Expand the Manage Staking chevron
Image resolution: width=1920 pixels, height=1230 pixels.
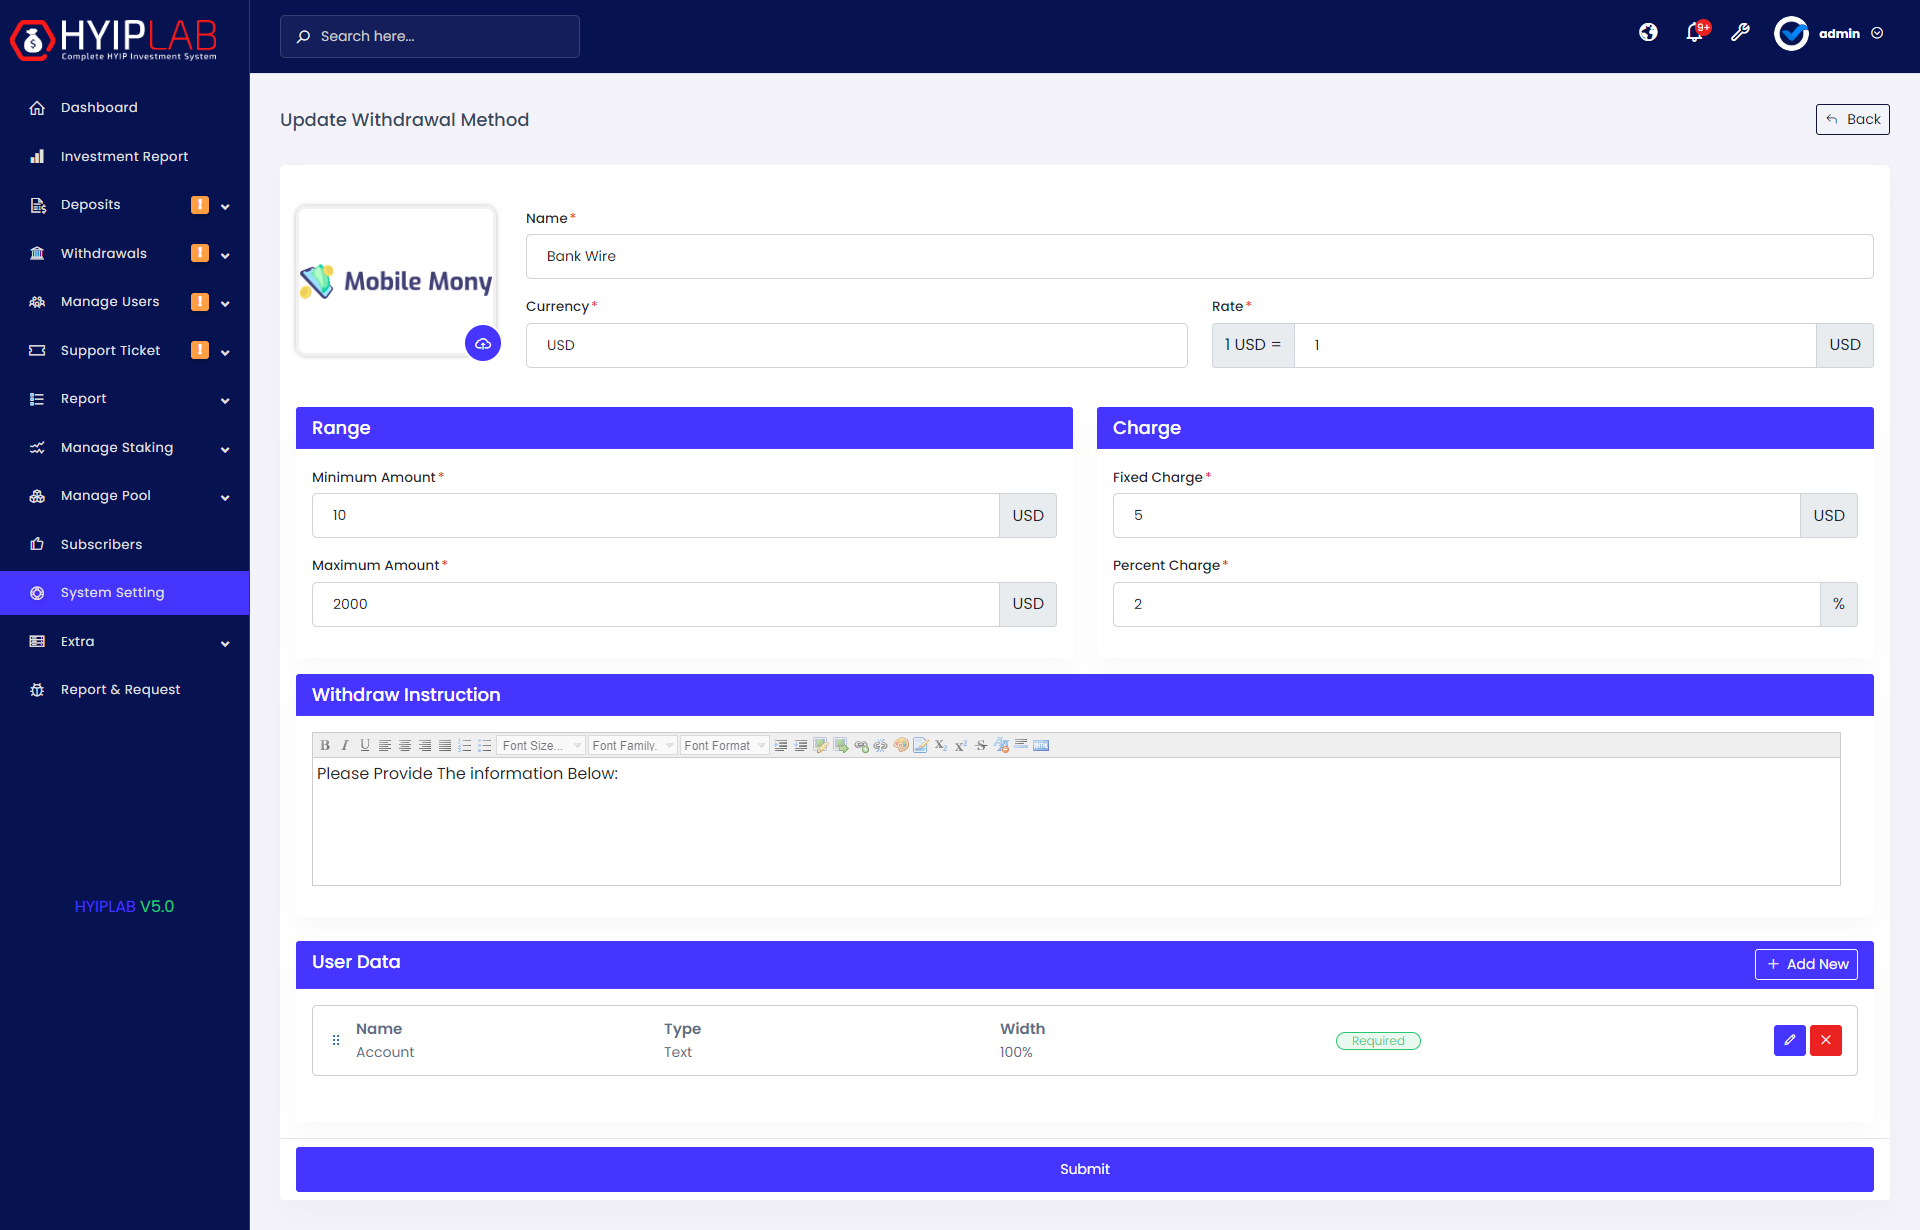pyautogui.click(x=225, y=449)
